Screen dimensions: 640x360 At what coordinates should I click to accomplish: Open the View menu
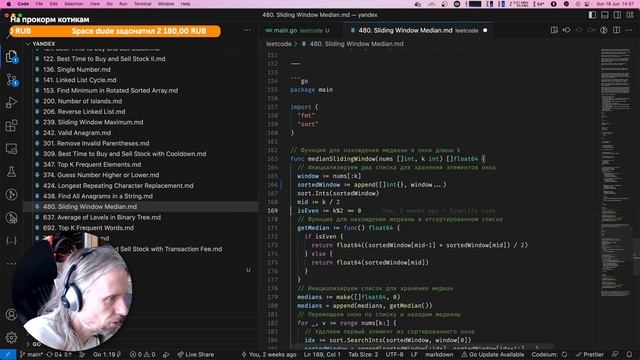[95, 4]
